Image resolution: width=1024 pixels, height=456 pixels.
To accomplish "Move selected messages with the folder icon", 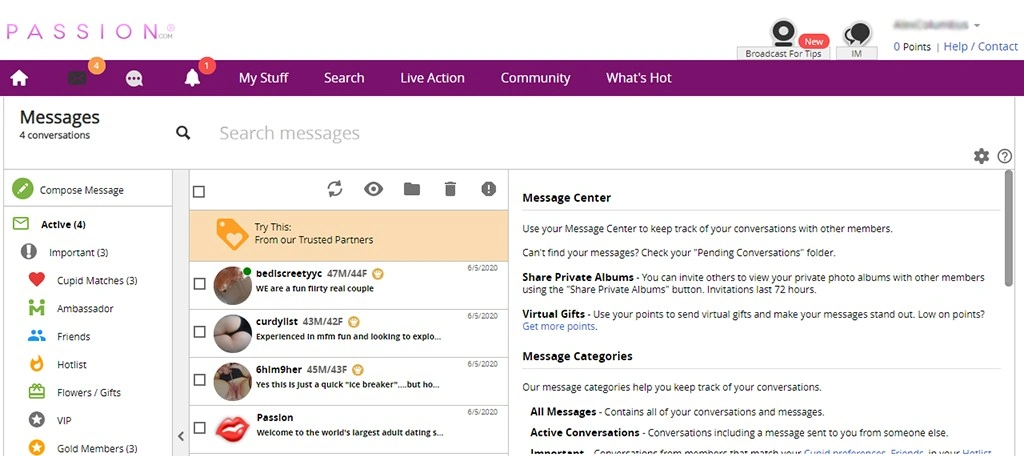I will [411, 189].
